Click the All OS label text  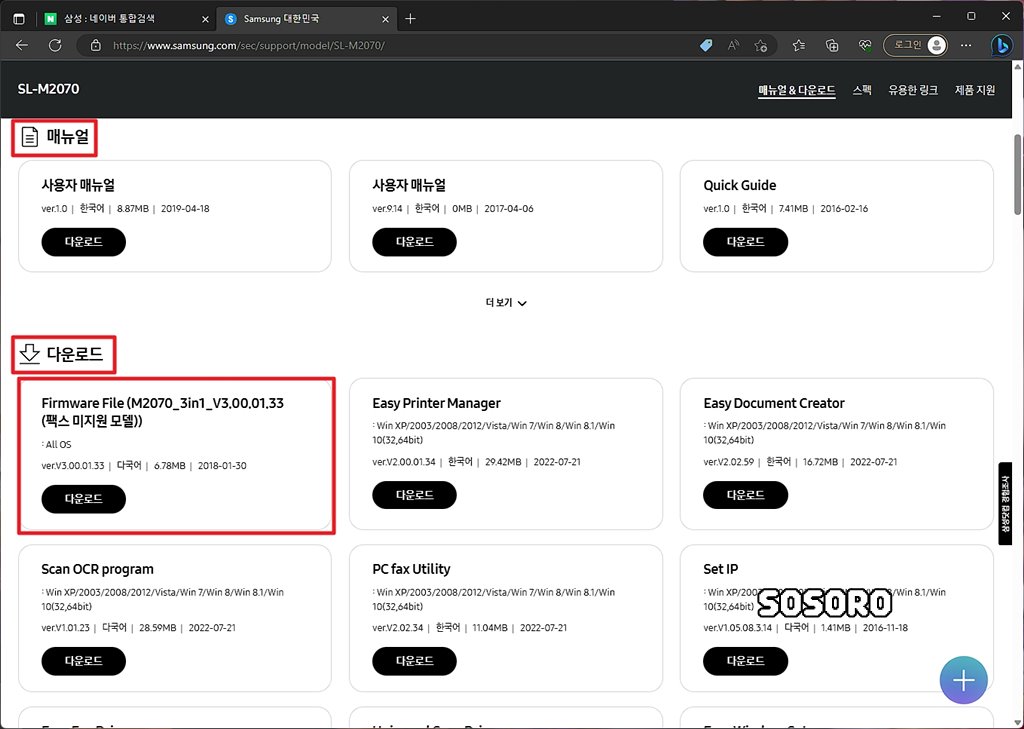pyautogui.click(x=58, y=445)
